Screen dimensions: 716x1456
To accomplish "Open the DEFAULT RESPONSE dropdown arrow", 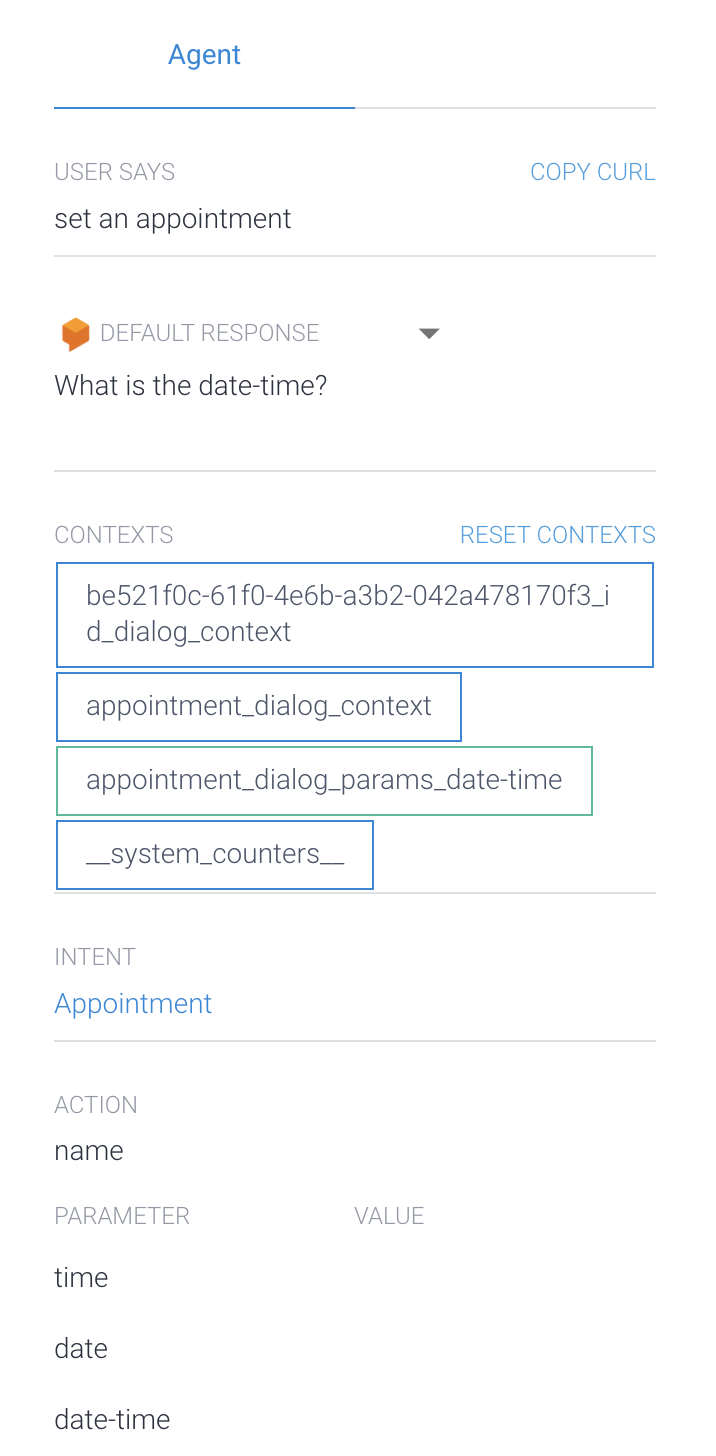I will coord(428,333).
